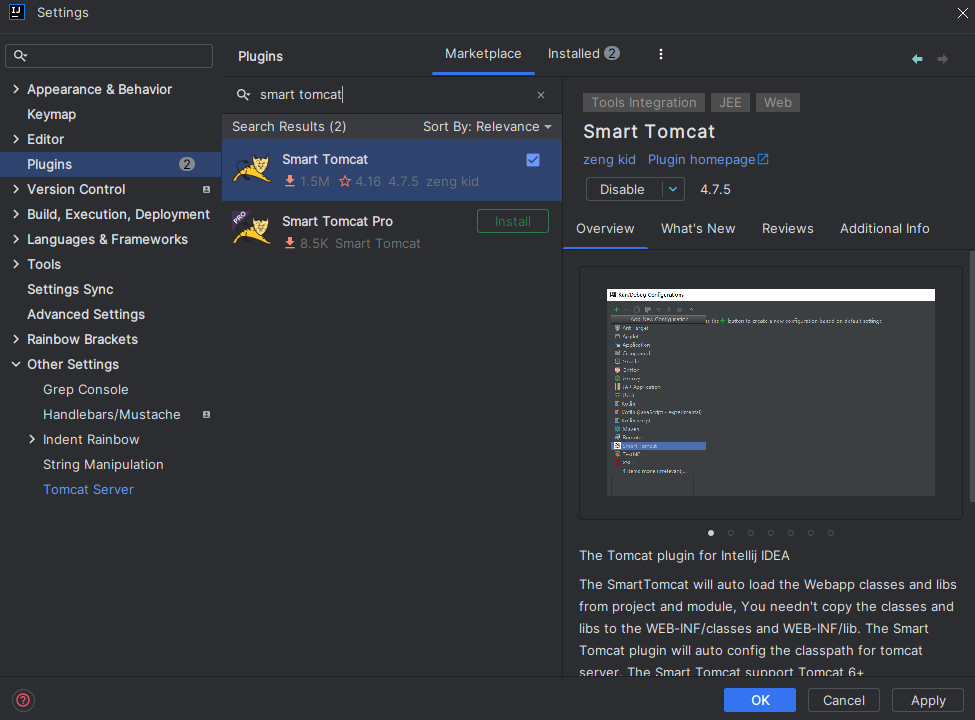Viewport: 975px width, 720px height.
Task: Open the Disable button dropdown arrow
Action: coord(673,190)
